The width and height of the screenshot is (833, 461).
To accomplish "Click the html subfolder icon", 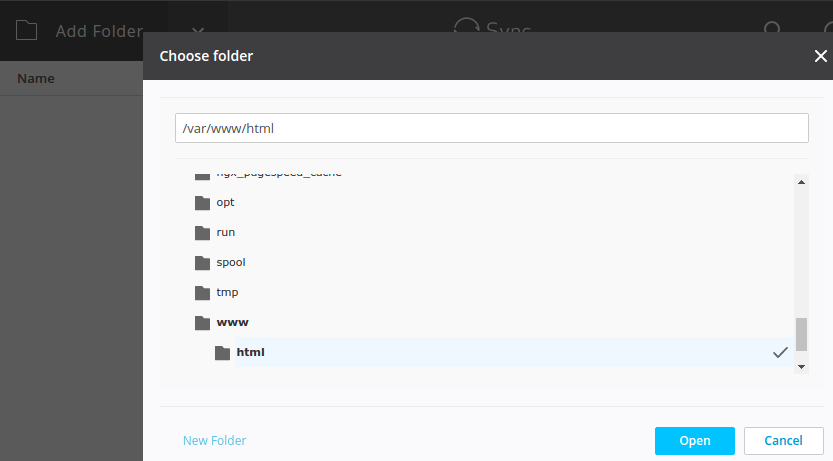I will tap(222, 353).
